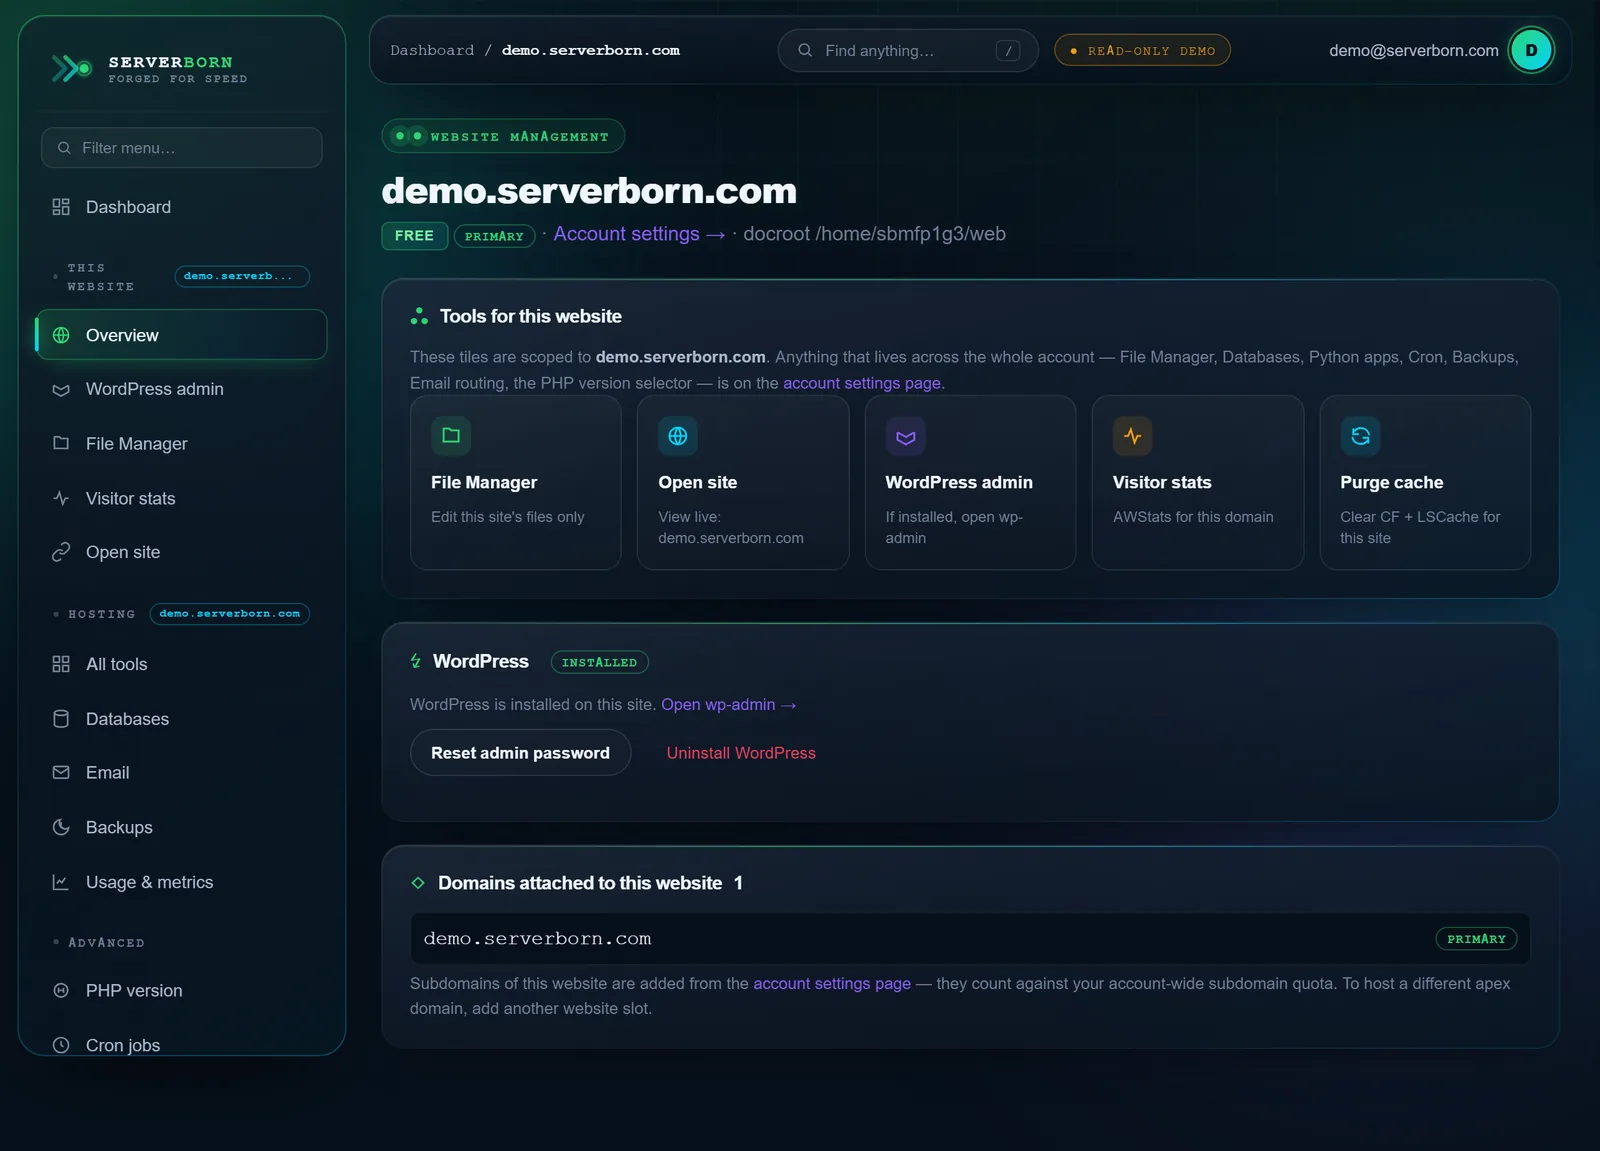
Task: Click the Dashboard grid icon in sidebar
Action: click(61, 207)
